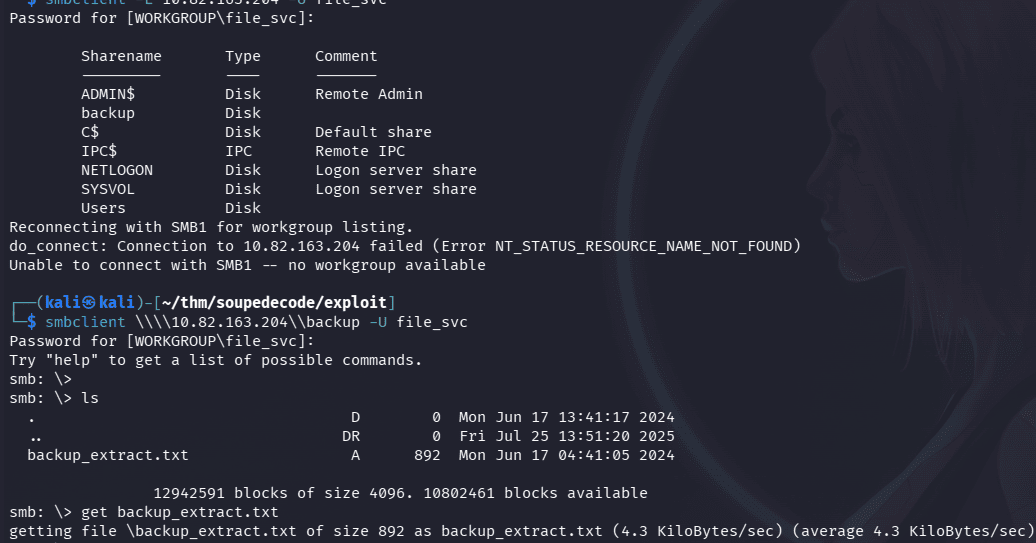The width and height of the screenshot is (1036, 543).
Task: Click the Sharename column header
Action: tap(121, 56)
